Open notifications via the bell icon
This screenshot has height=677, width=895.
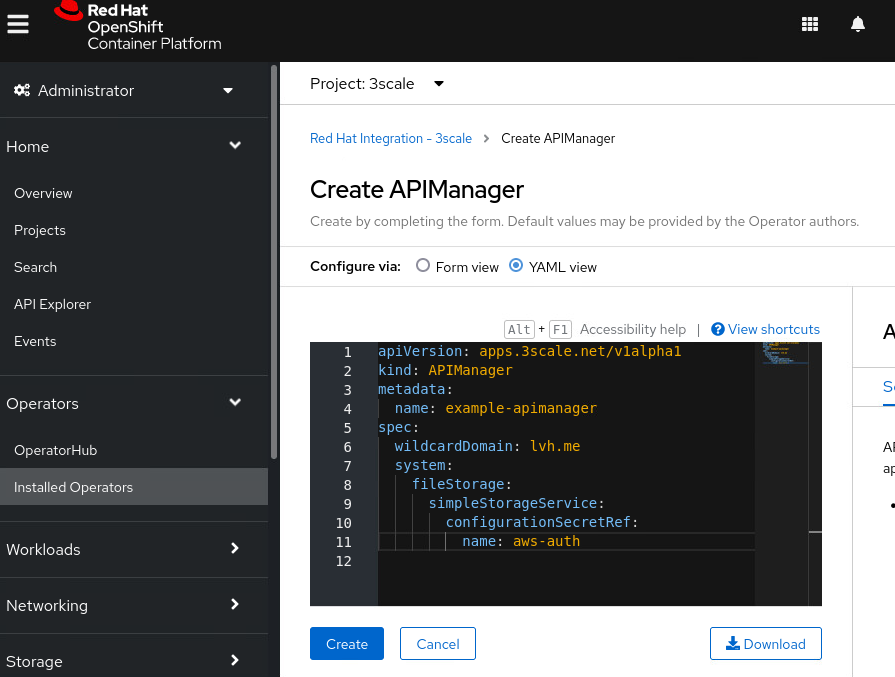pos(858,23)
